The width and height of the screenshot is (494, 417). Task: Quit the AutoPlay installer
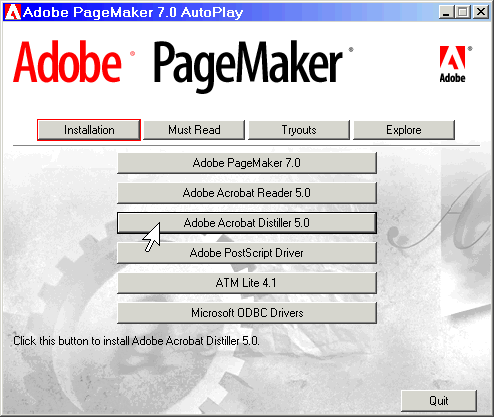coord(439,401)
